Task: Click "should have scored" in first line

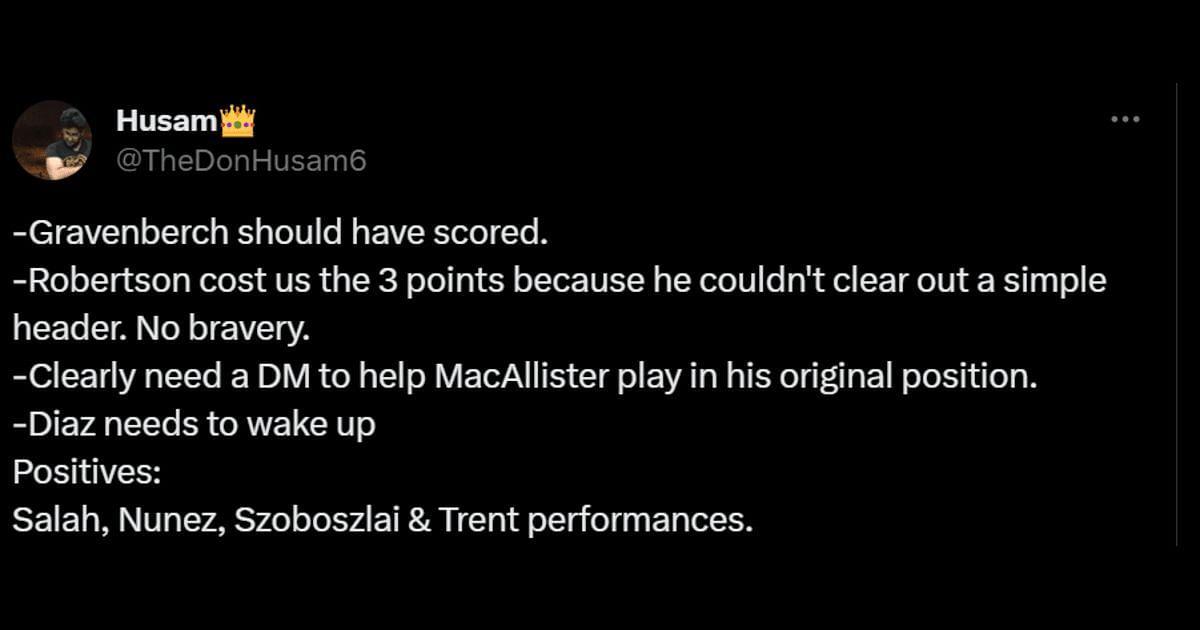Action: tap(391, 233)
